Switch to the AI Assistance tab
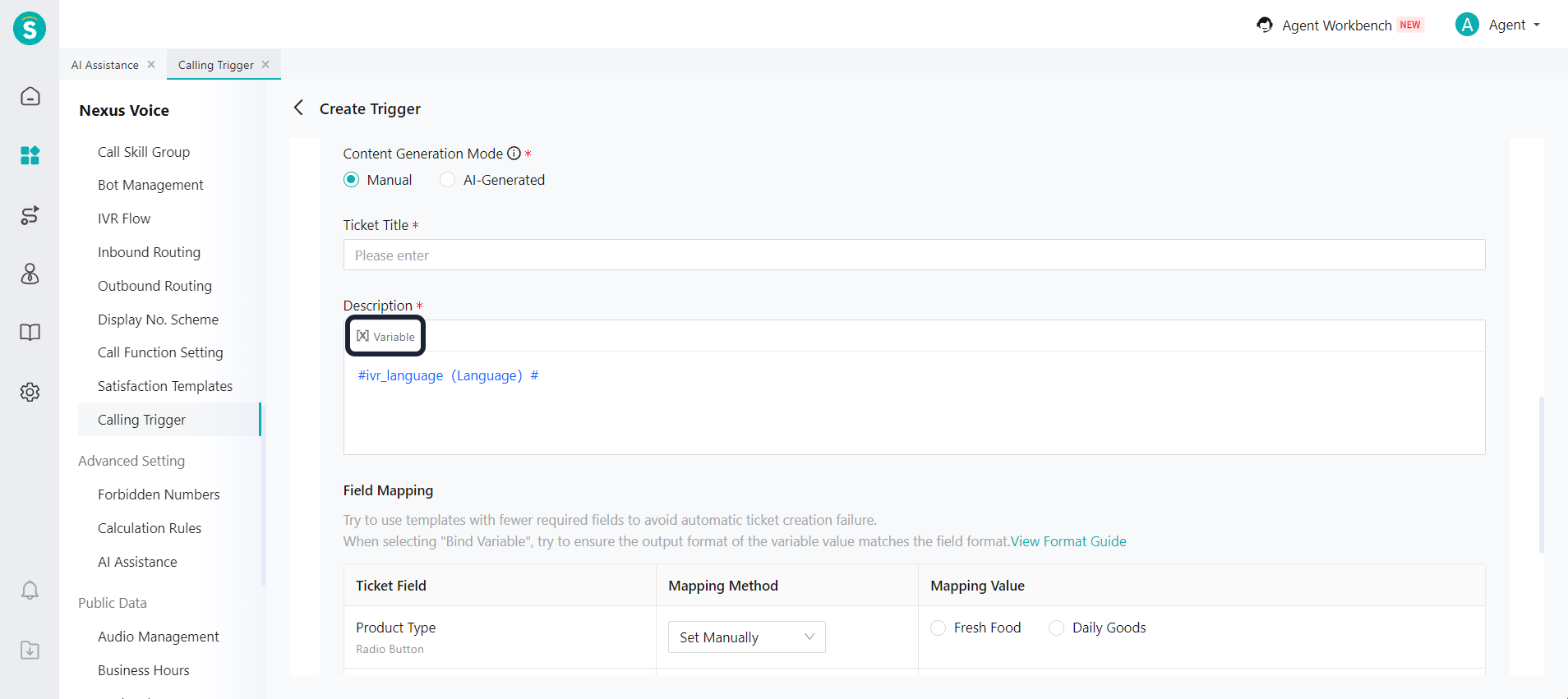 [x=105, y=65]
